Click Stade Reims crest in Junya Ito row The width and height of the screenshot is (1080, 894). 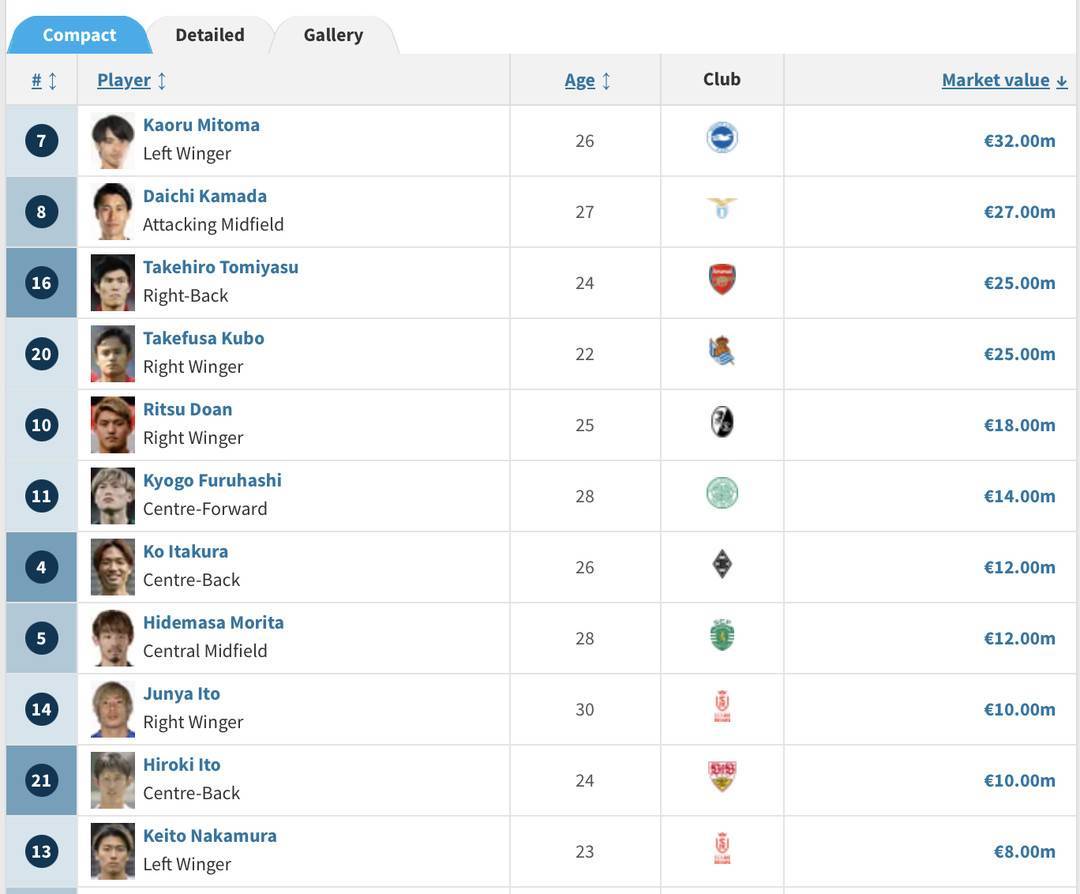pos(722,706)
